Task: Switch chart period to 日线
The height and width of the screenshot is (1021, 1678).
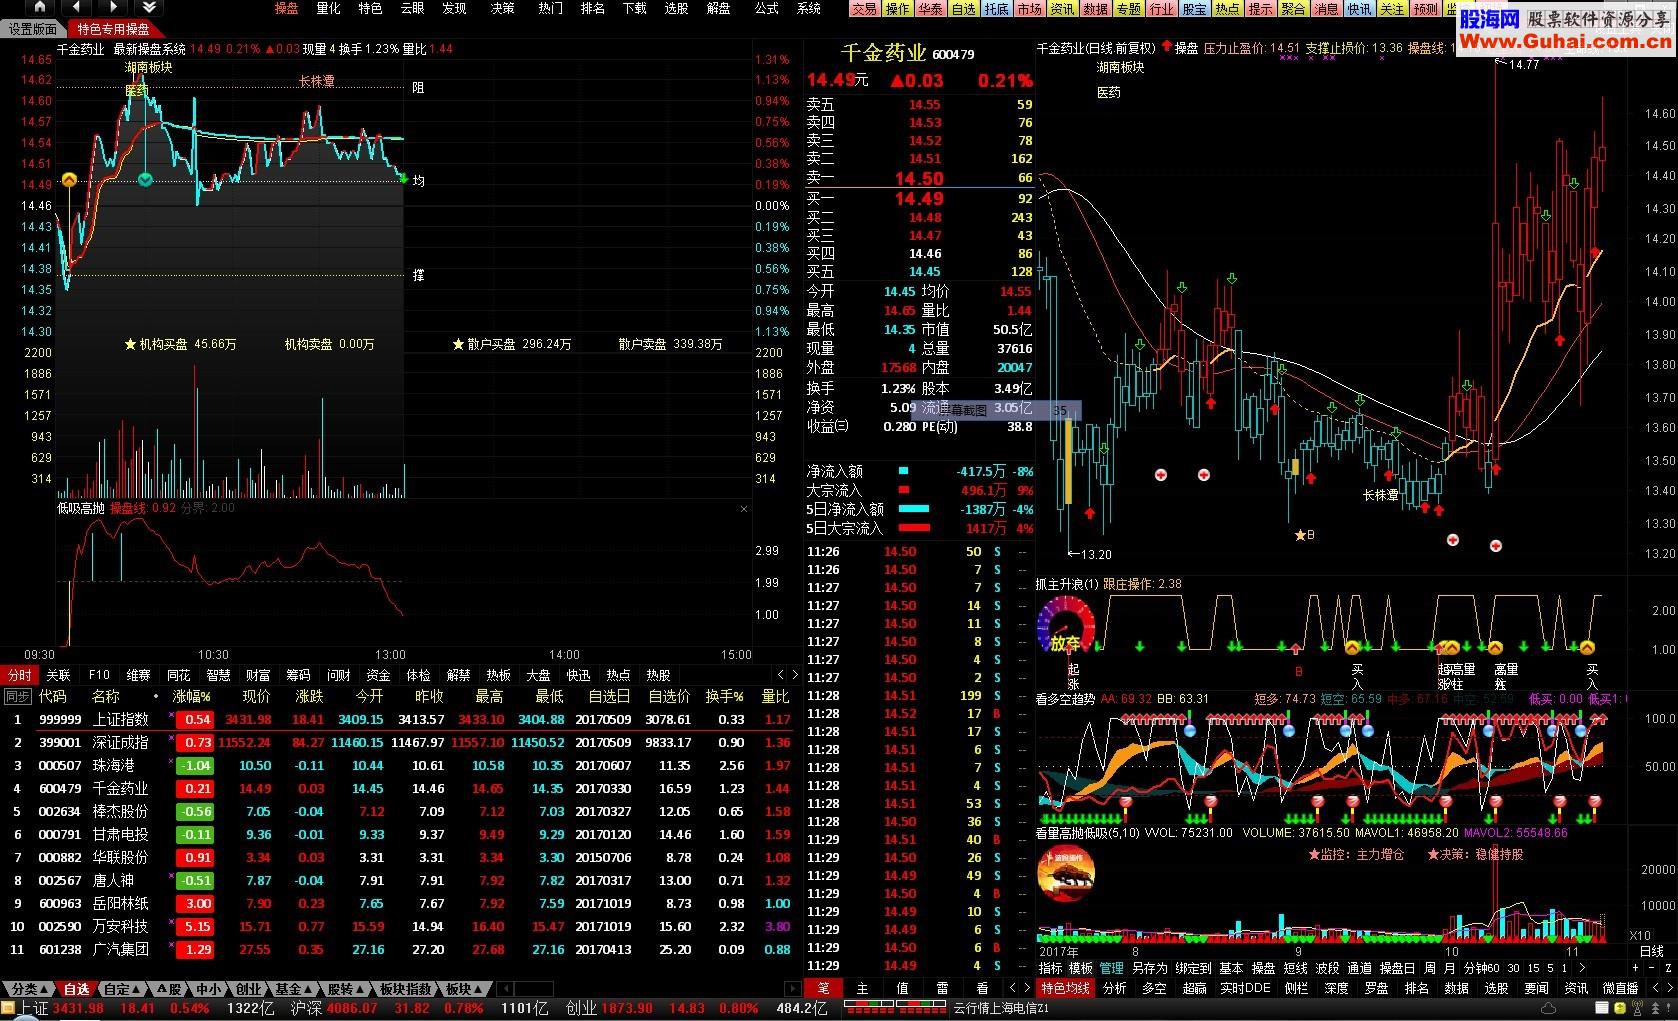Action: (x=1651, y=951)
